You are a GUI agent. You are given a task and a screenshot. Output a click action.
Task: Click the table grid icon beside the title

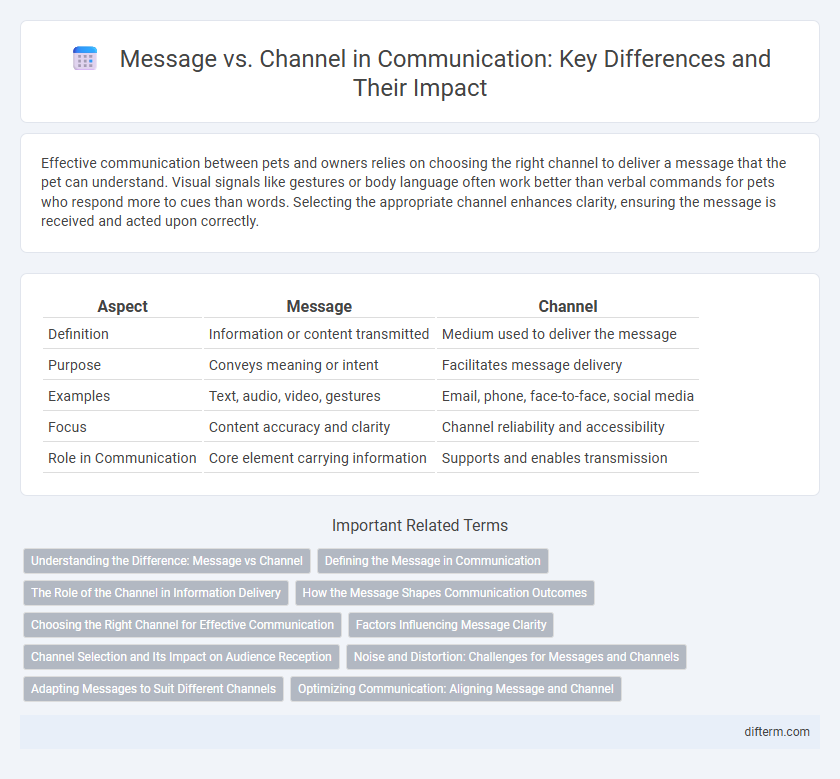point(85,58)
